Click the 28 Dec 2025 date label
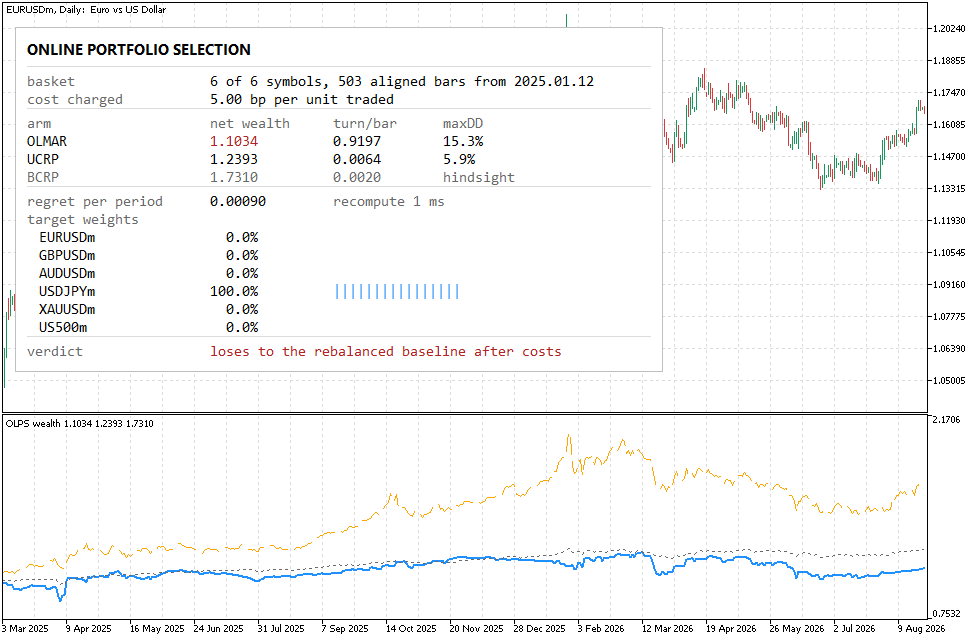Image resolution: width=980 pixels, height=640 pixels. coord(539,629)
